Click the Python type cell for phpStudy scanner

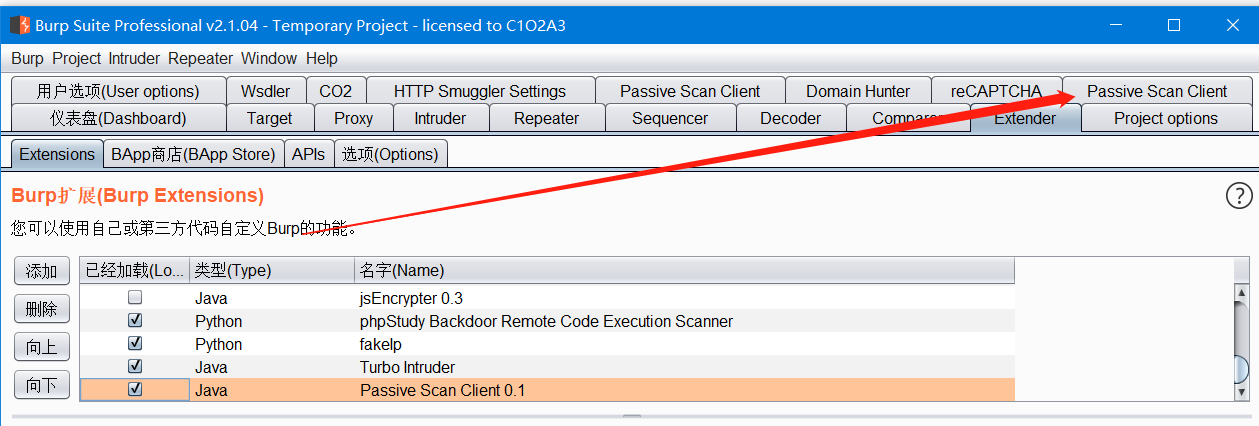272,321
